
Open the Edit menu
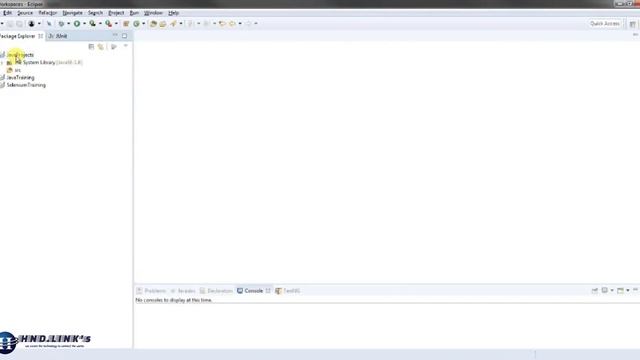[x=7, y=13]
